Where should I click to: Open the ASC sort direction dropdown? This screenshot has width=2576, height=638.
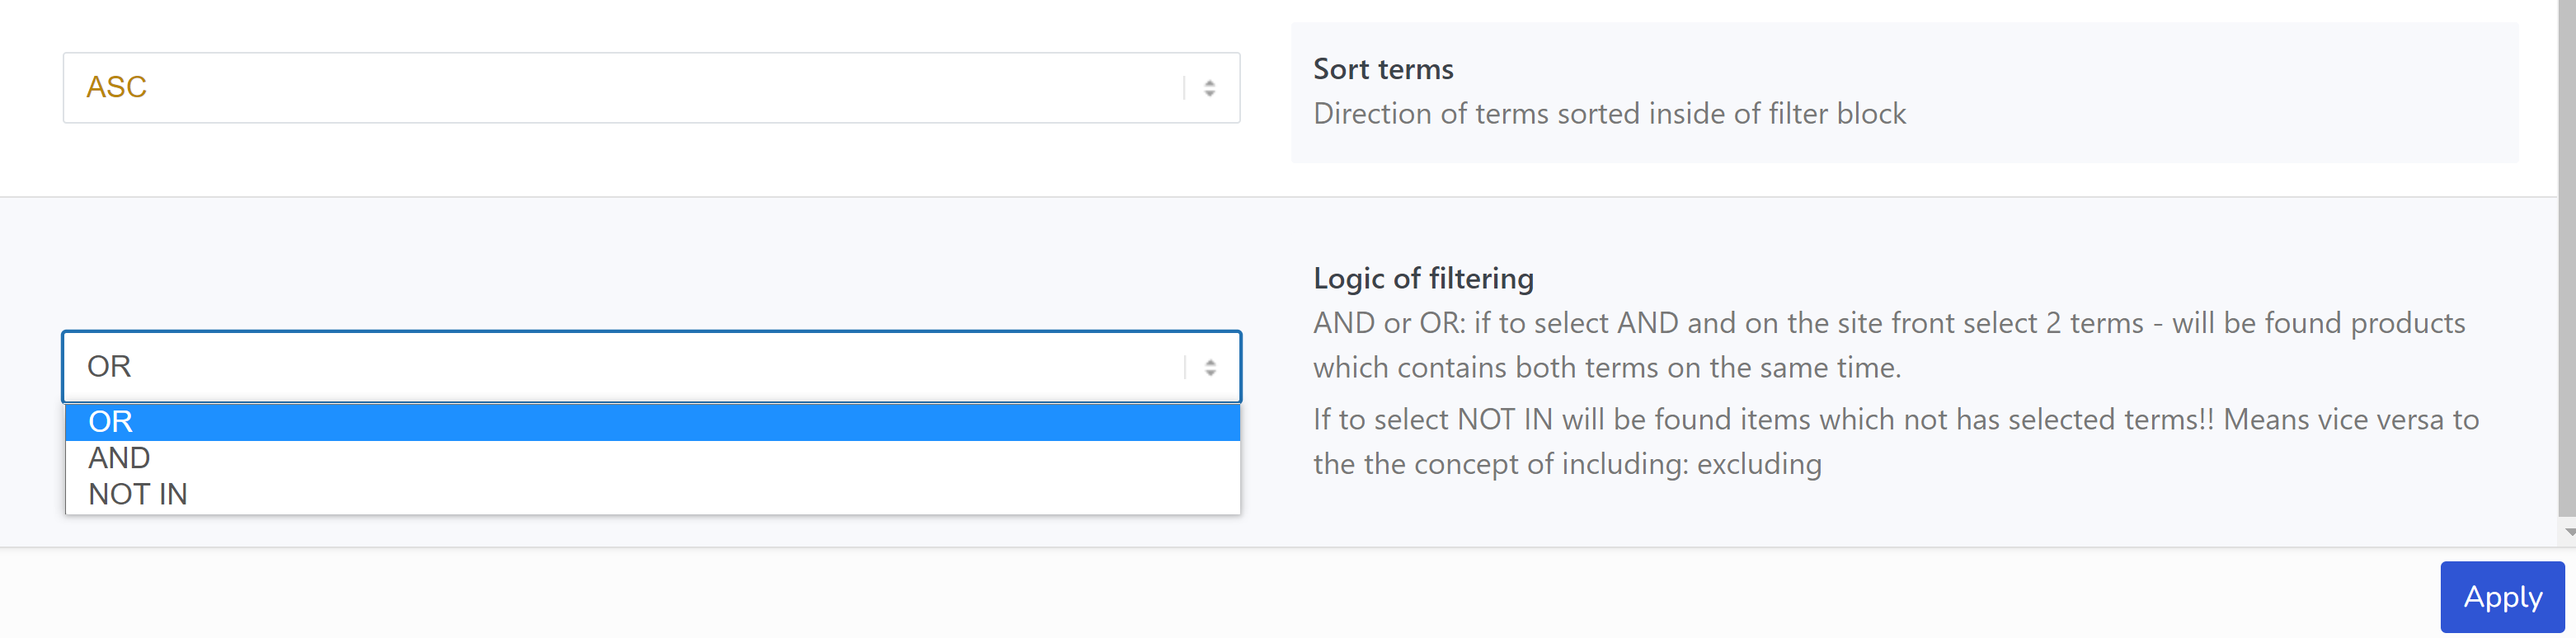coord(650,88)
